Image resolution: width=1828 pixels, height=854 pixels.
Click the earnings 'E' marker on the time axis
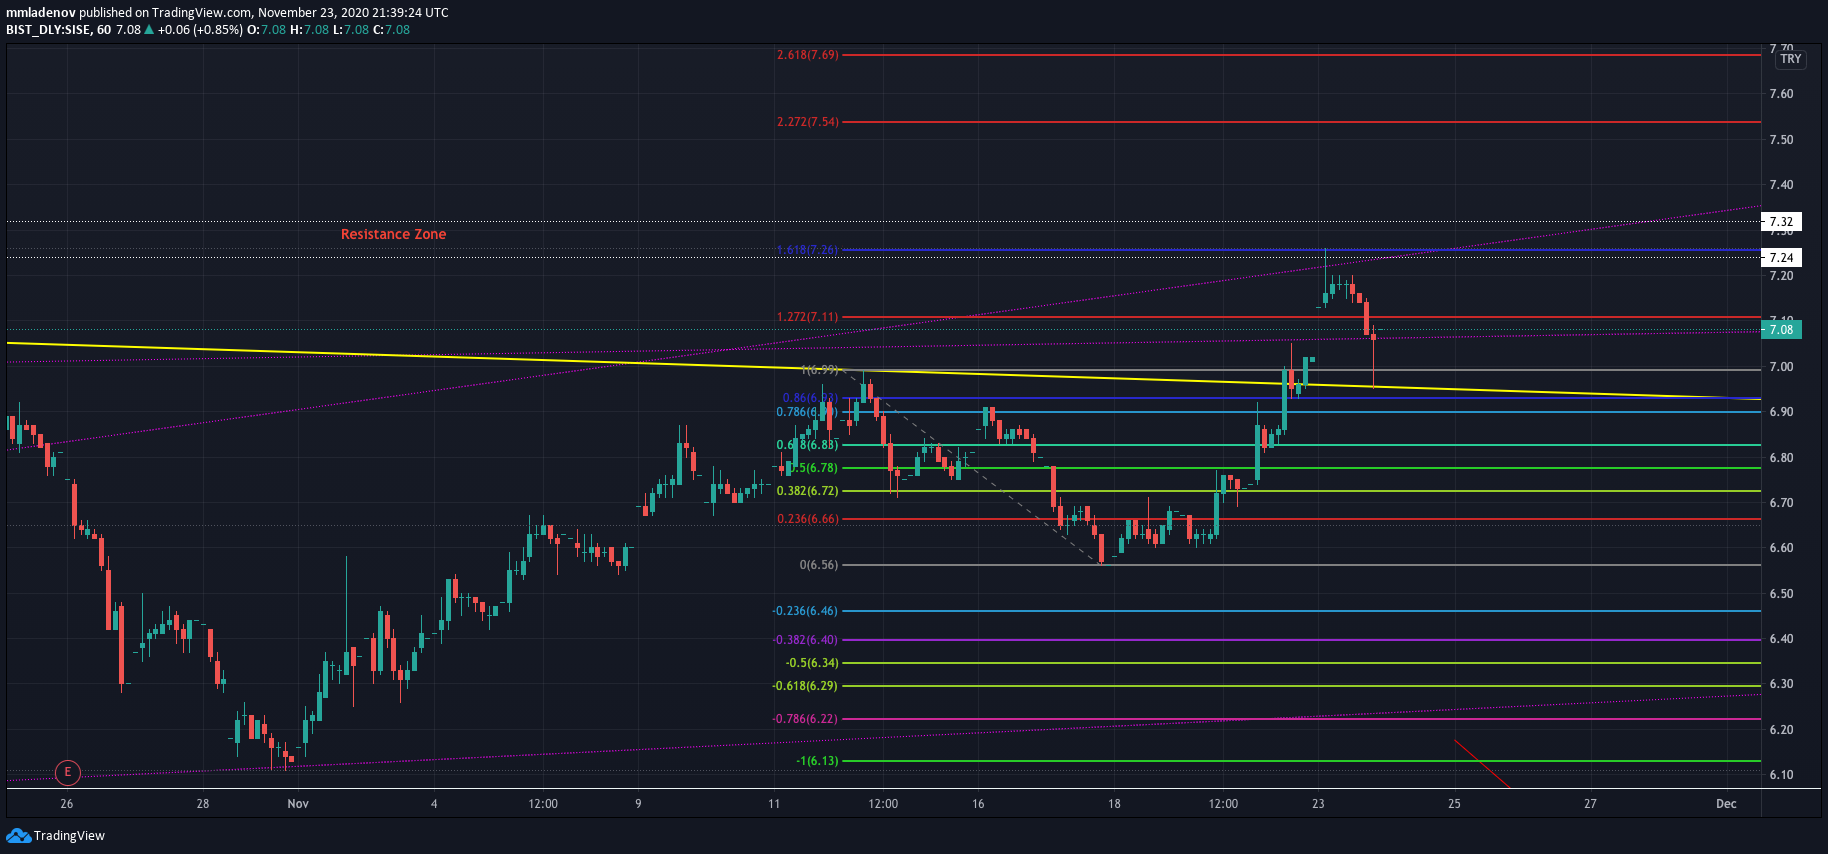tap(67, 772)
